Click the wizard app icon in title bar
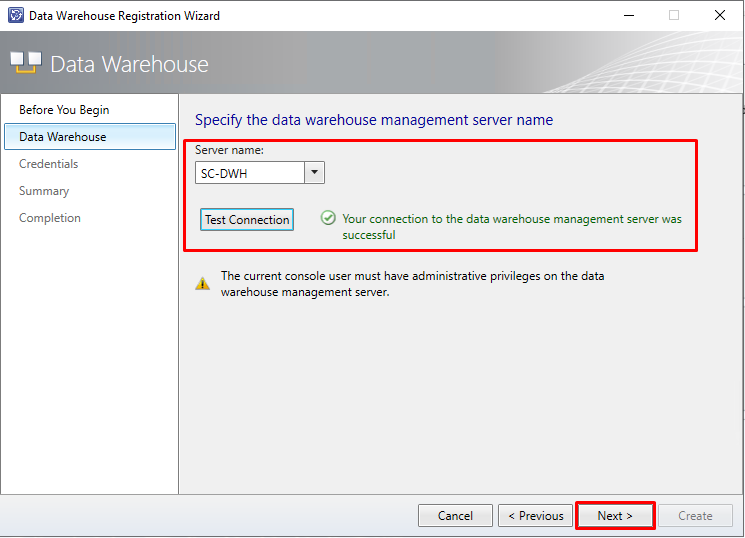 16,15
